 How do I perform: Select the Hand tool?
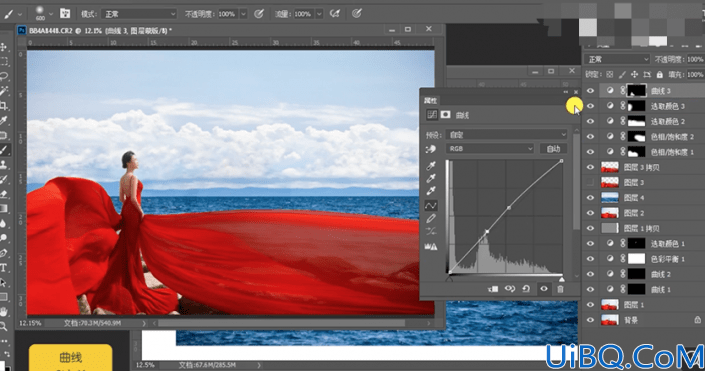pyautogui.click(x=4, y=312)
